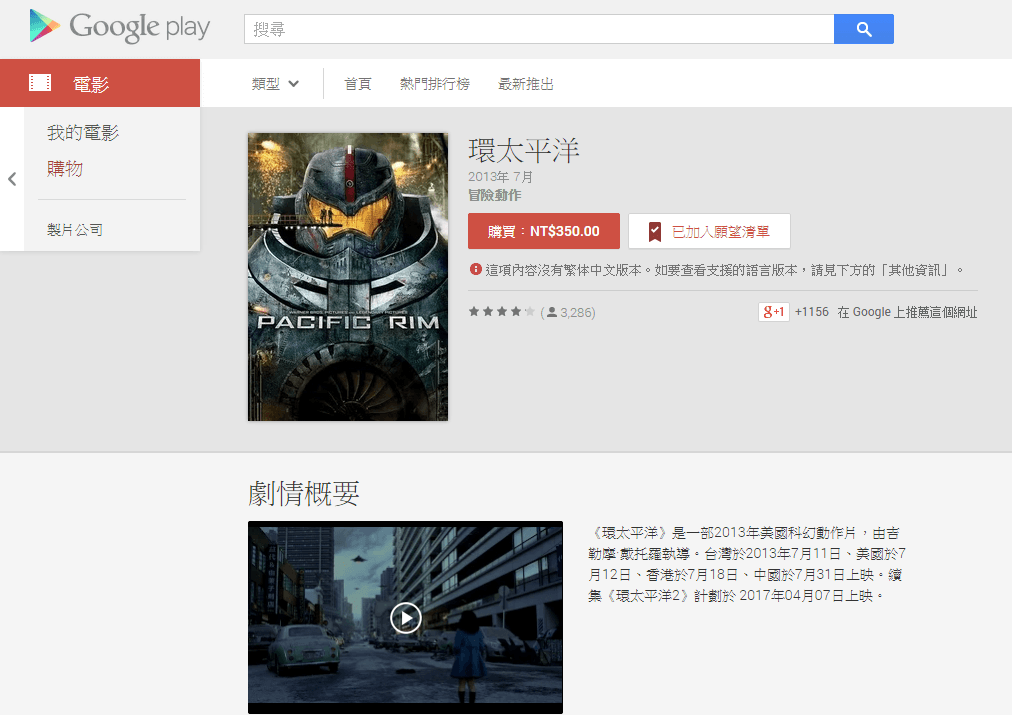The image size is (1012, 715).
Task: Open the 類型 genre dropdown
Action: pyautogui.click(x=275, y=84)
